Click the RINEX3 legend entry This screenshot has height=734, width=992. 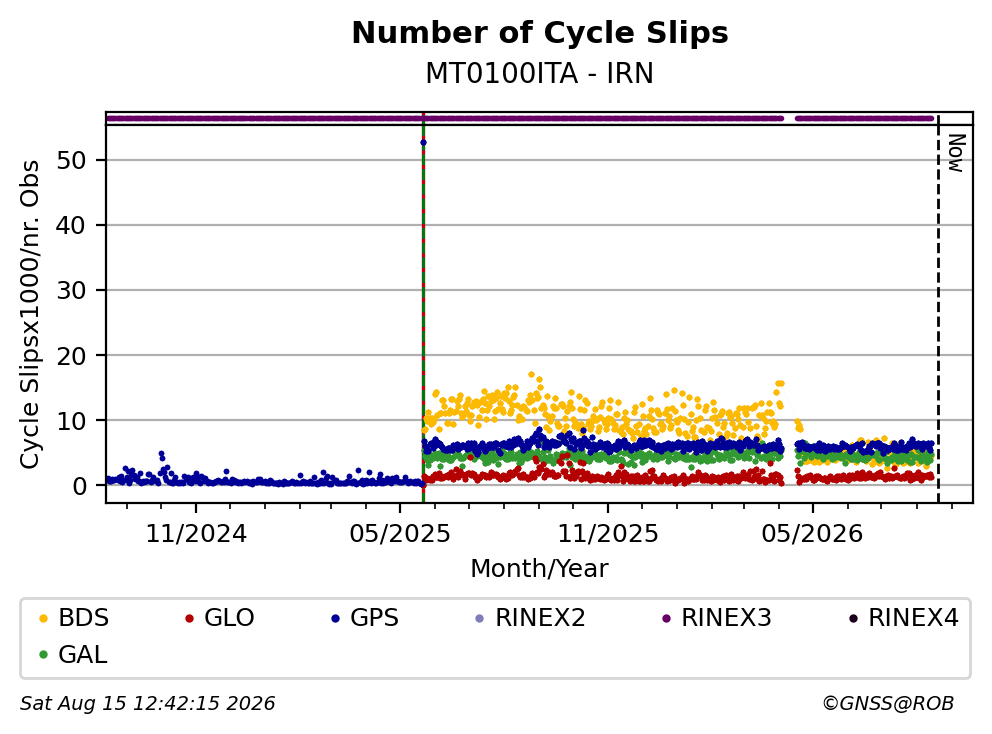coord(716,618)
